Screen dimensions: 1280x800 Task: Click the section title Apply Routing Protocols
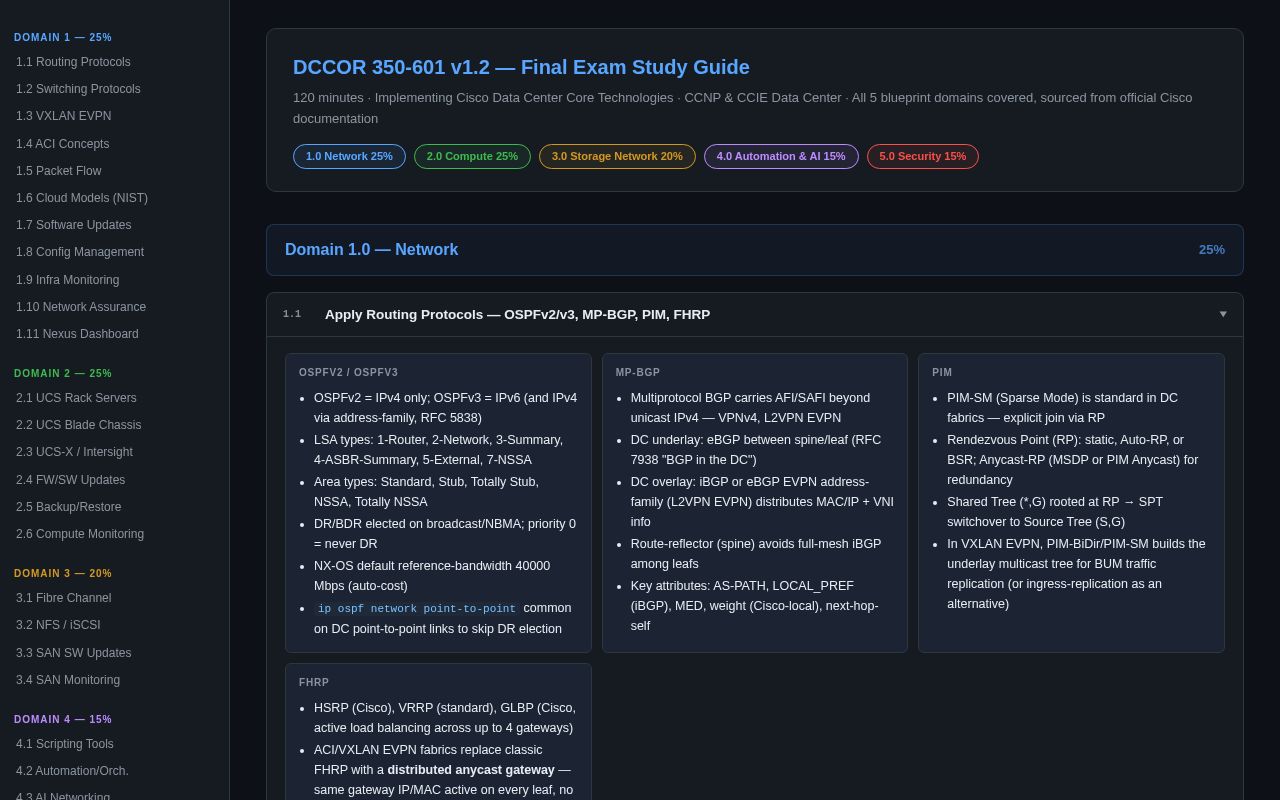517,315
